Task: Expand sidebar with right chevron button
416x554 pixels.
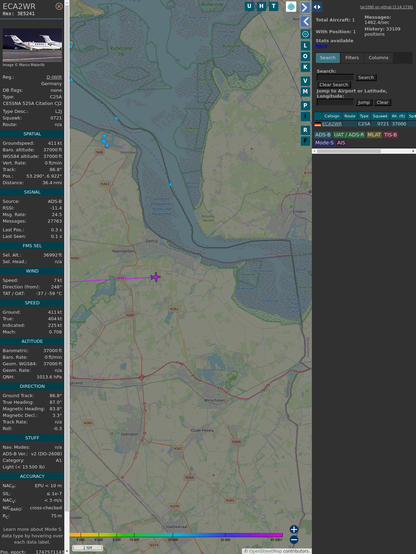Action: pos(305,7)
